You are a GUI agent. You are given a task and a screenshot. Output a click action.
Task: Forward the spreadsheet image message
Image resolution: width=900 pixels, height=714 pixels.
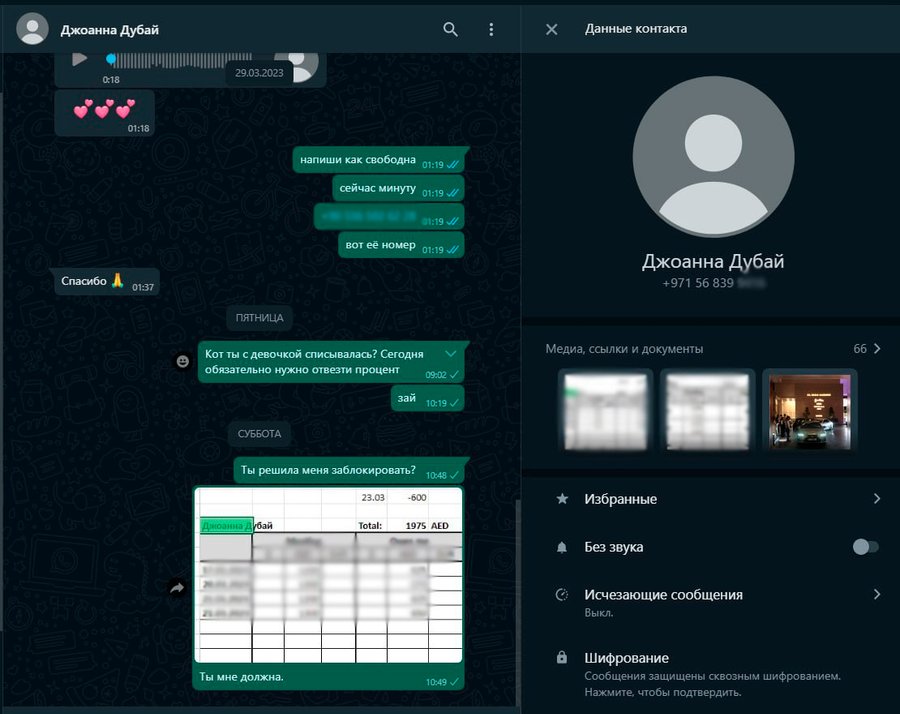pyautogui.click(x=177, y=588)
